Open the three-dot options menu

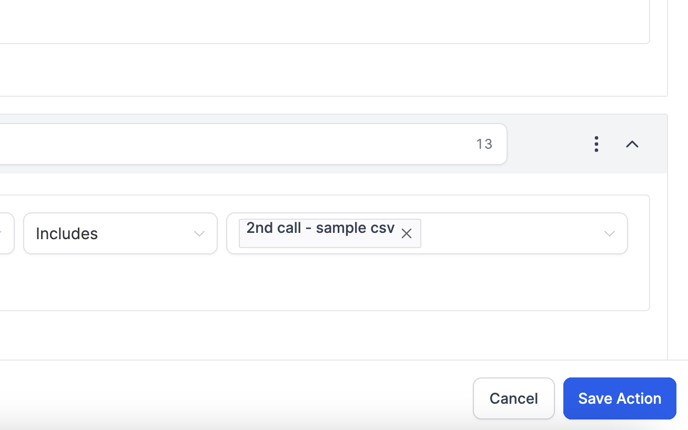click(596, 144)
